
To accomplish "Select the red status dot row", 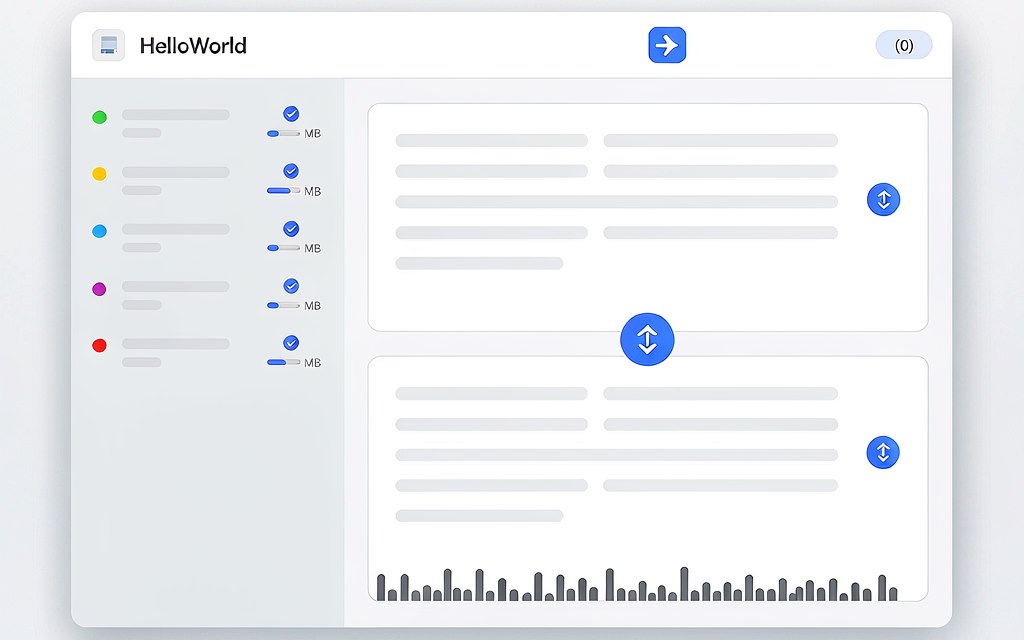I will [x=206, y=352].
